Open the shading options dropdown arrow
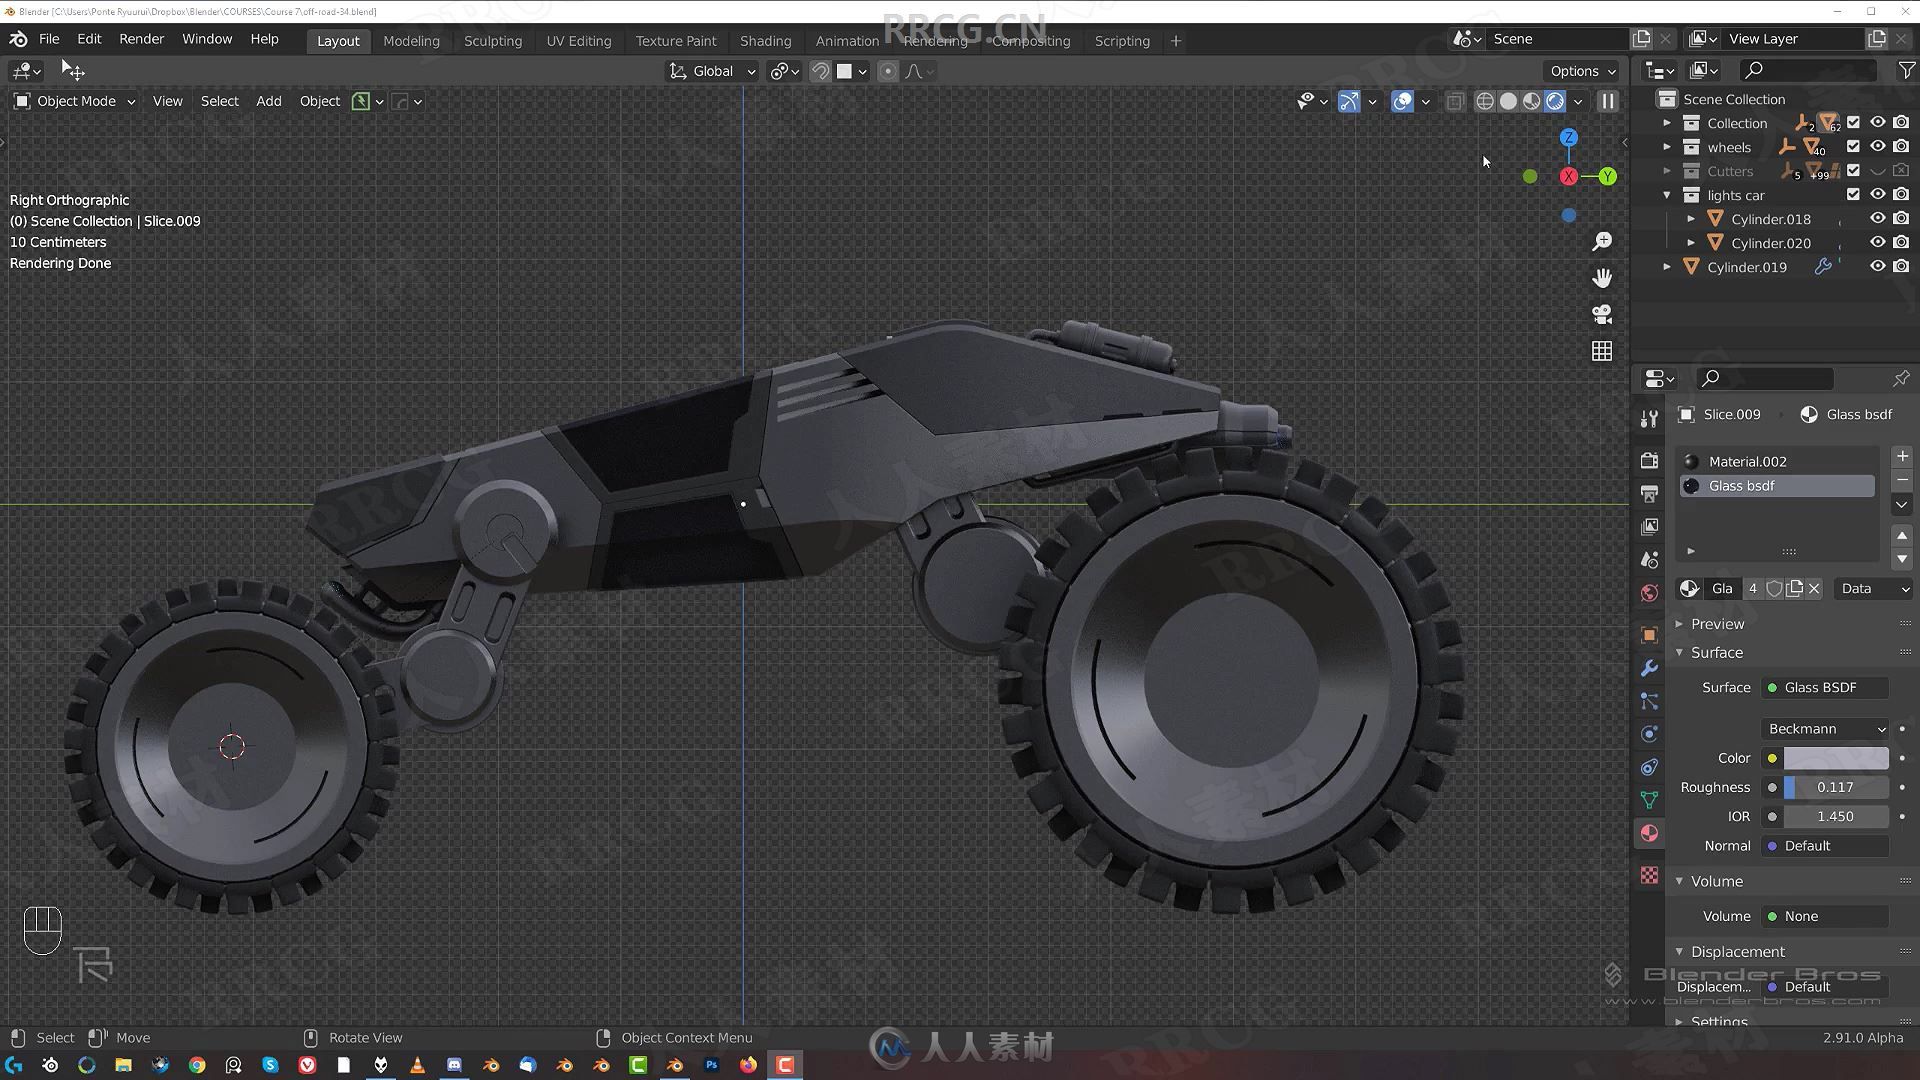 click(1578, 101)
